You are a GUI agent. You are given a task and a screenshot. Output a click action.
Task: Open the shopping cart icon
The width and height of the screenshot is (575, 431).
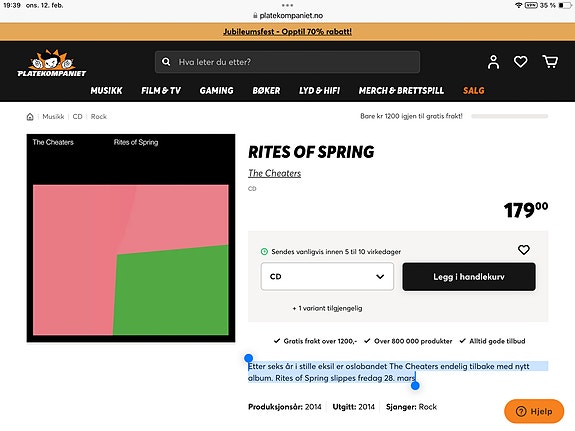pyautogui.click(x=550, y=62)
